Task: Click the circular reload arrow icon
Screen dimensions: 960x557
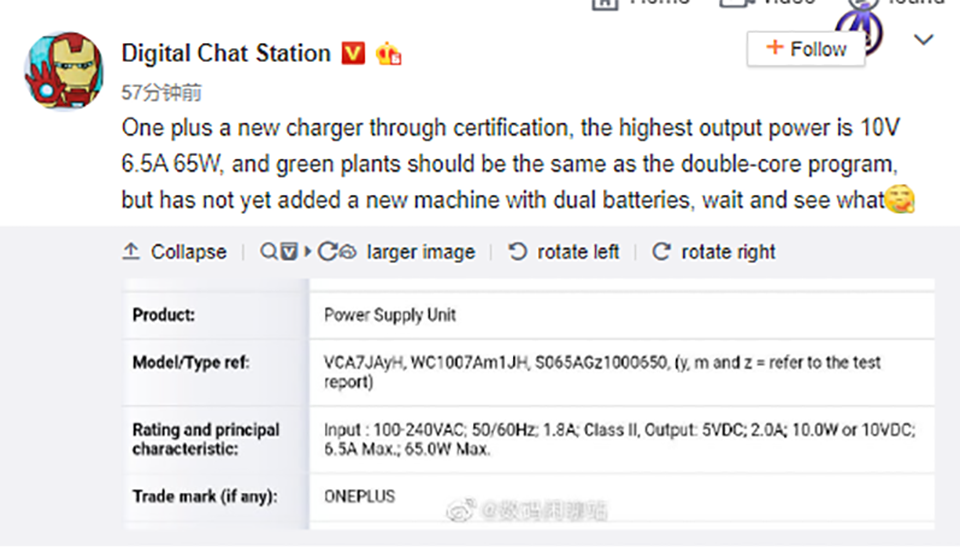Action: coord(327,252)
